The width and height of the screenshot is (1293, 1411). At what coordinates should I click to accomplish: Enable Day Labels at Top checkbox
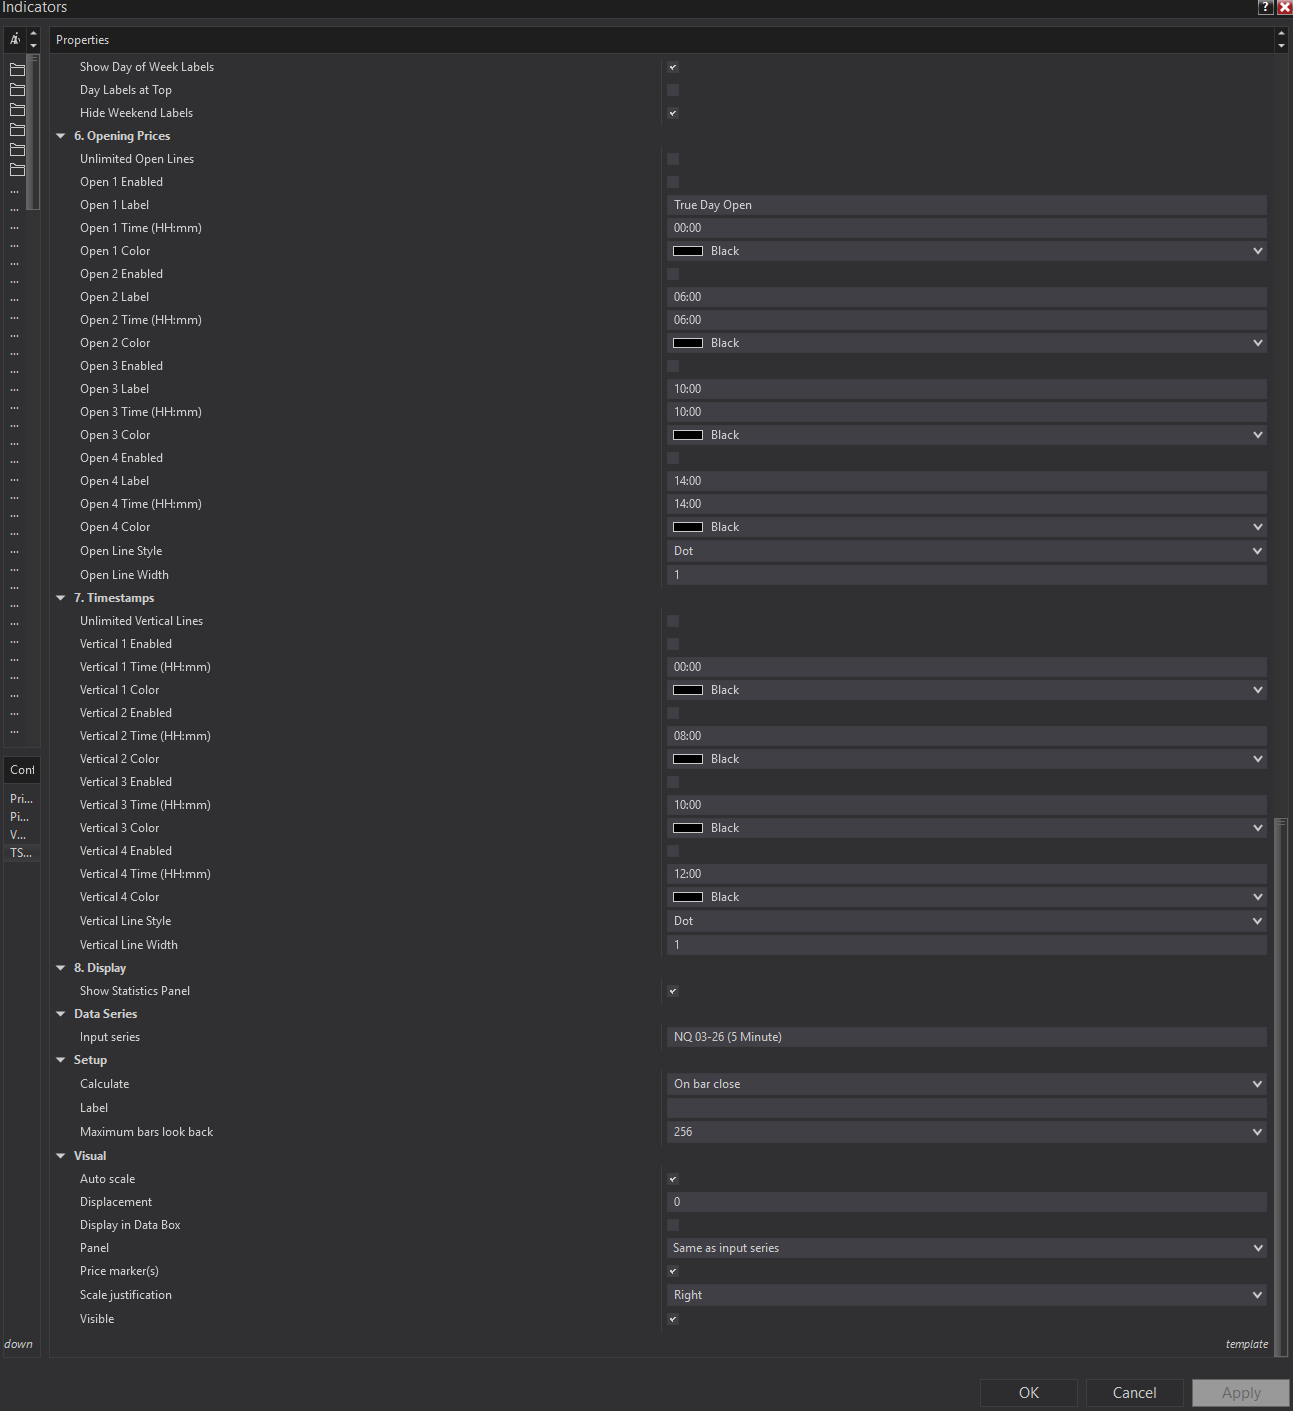(673, 90)
